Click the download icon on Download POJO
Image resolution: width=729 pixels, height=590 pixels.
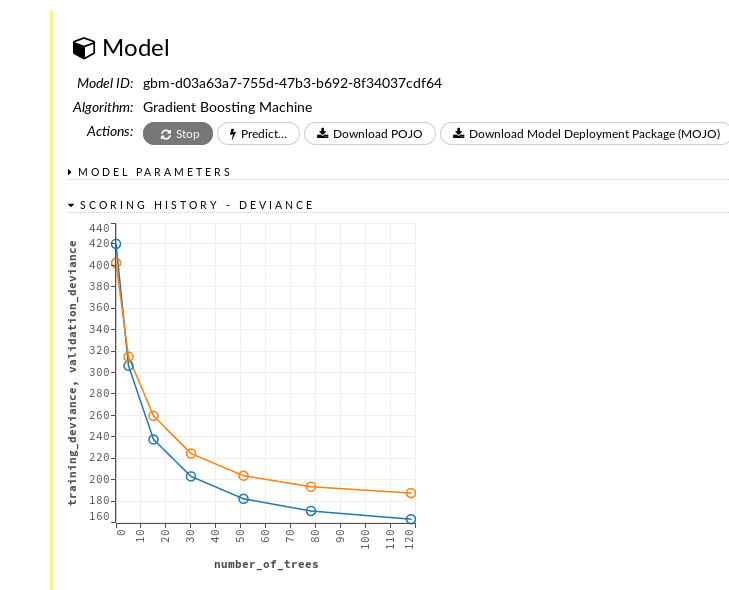point(322,134)
